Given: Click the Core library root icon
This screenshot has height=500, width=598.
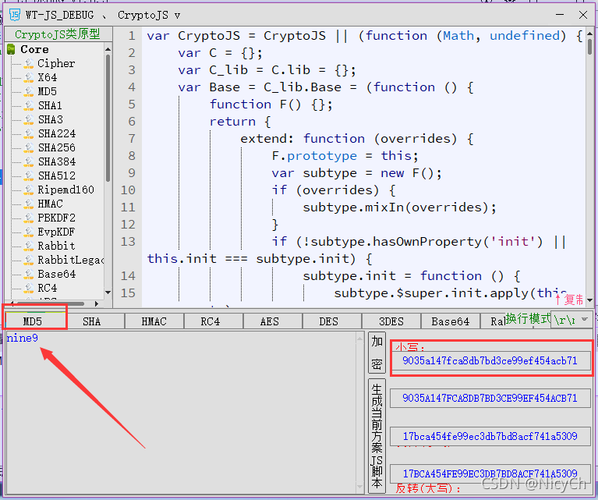Looking at the screenshot, I should tap(11, 49).
